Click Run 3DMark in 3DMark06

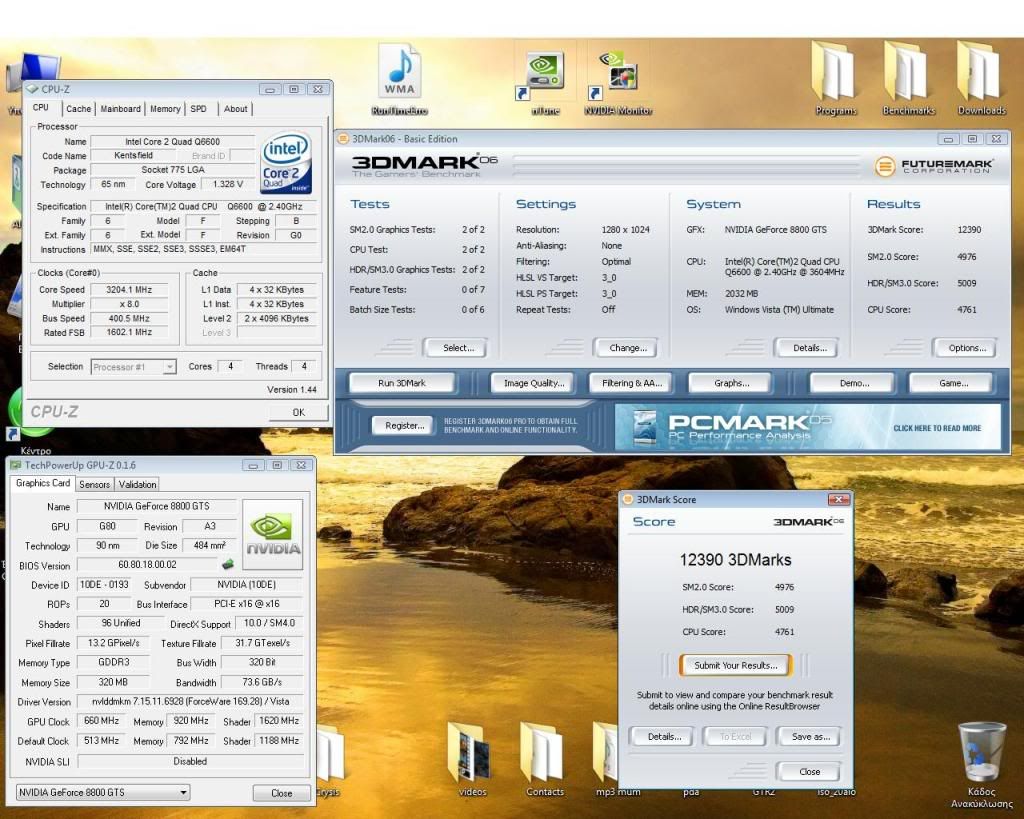click(403, 382)
